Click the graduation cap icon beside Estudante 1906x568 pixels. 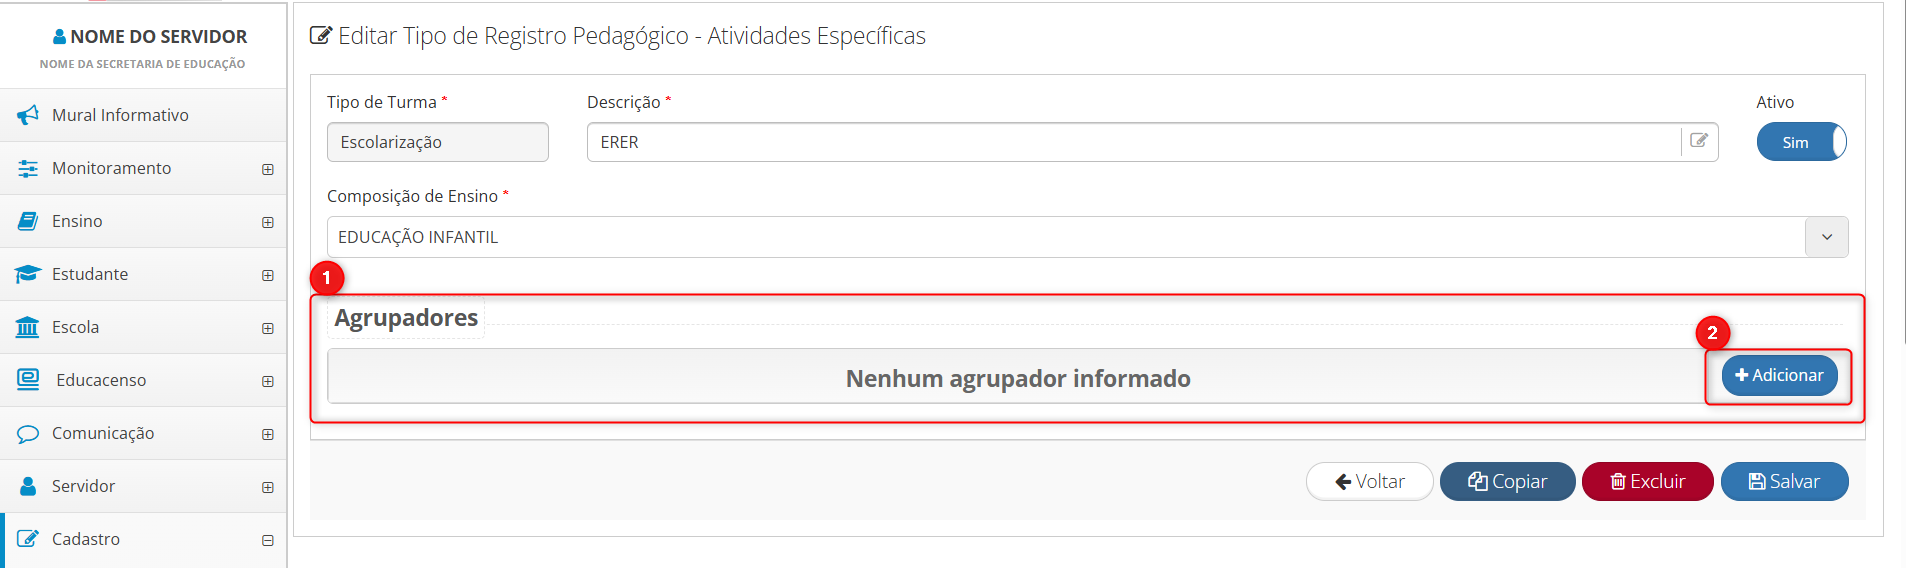[x=28, y=274]
